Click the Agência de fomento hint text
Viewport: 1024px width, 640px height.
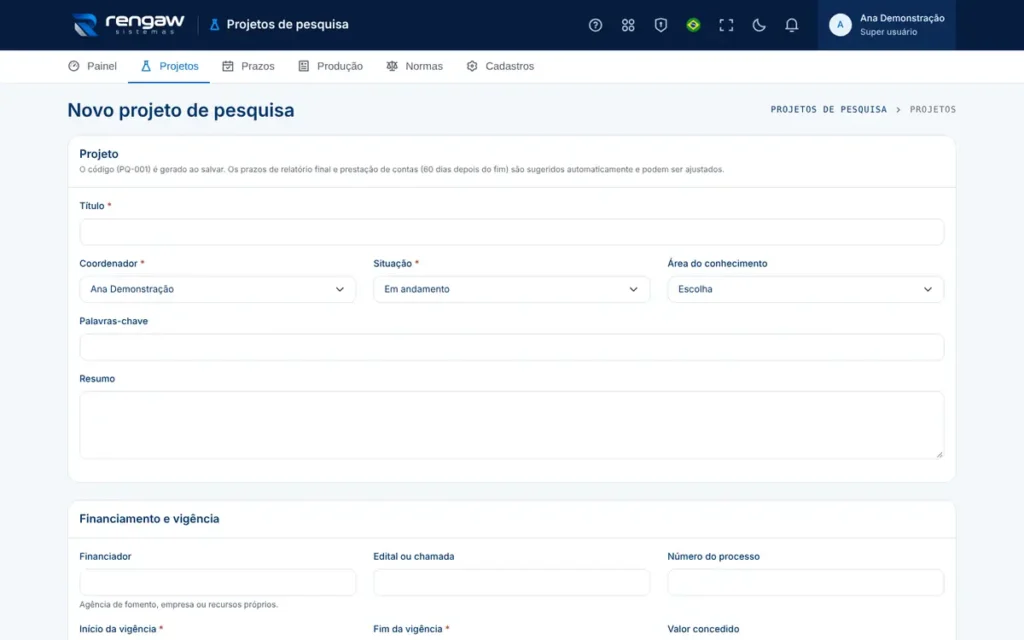point(178,605)
